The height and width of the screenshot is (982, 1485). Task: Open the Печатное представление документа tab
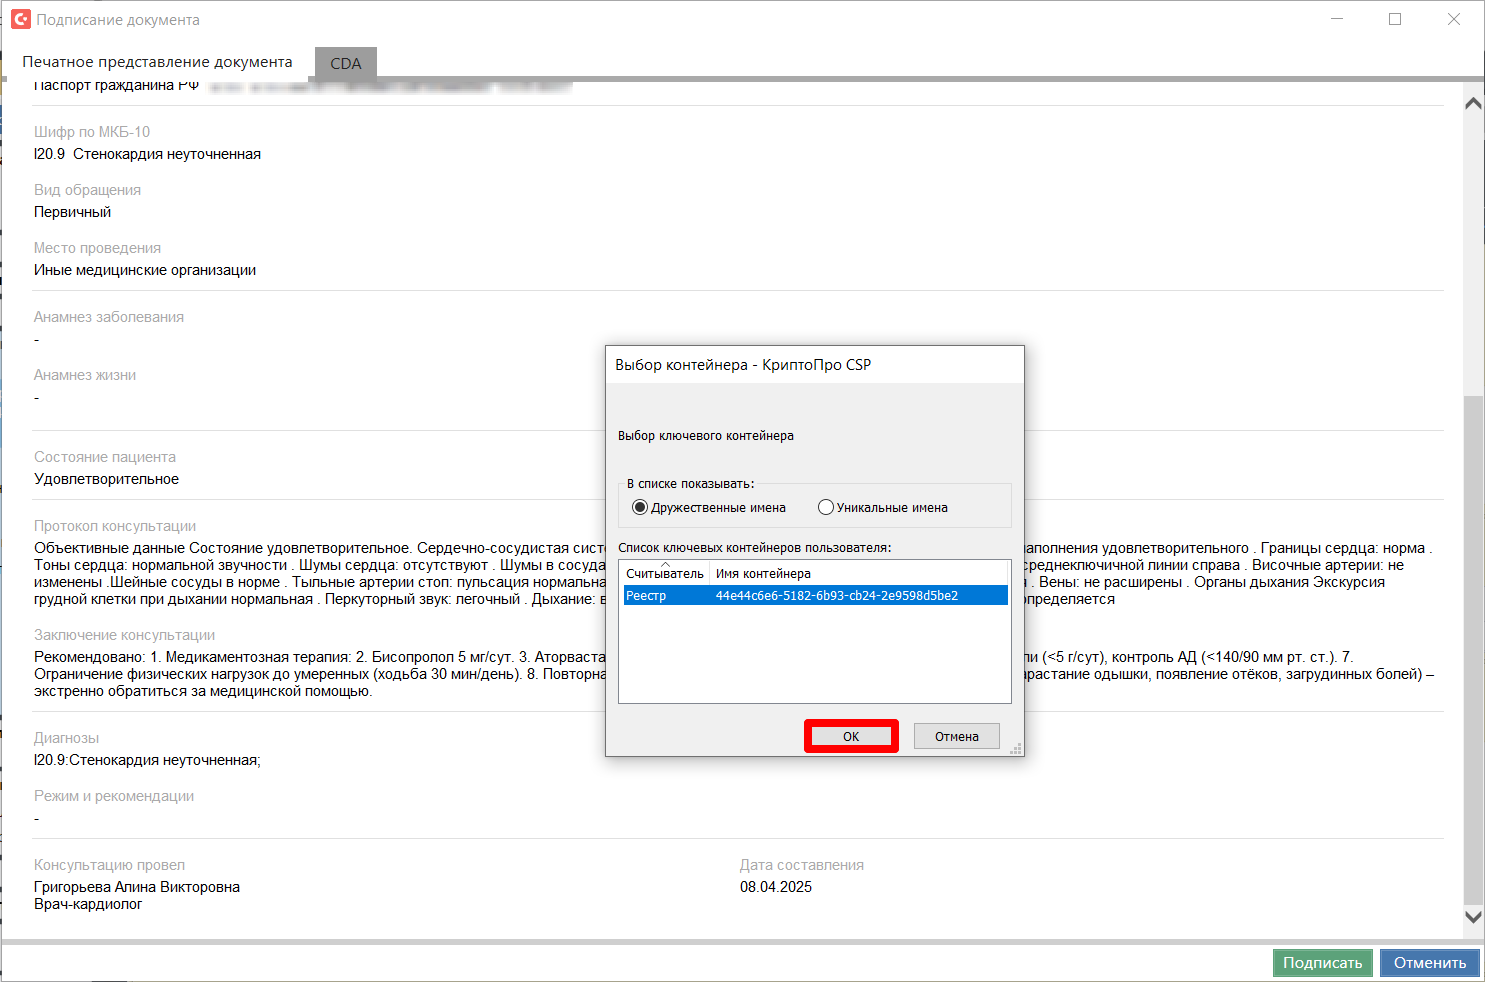pyautogui.click(x=157, y=62)
